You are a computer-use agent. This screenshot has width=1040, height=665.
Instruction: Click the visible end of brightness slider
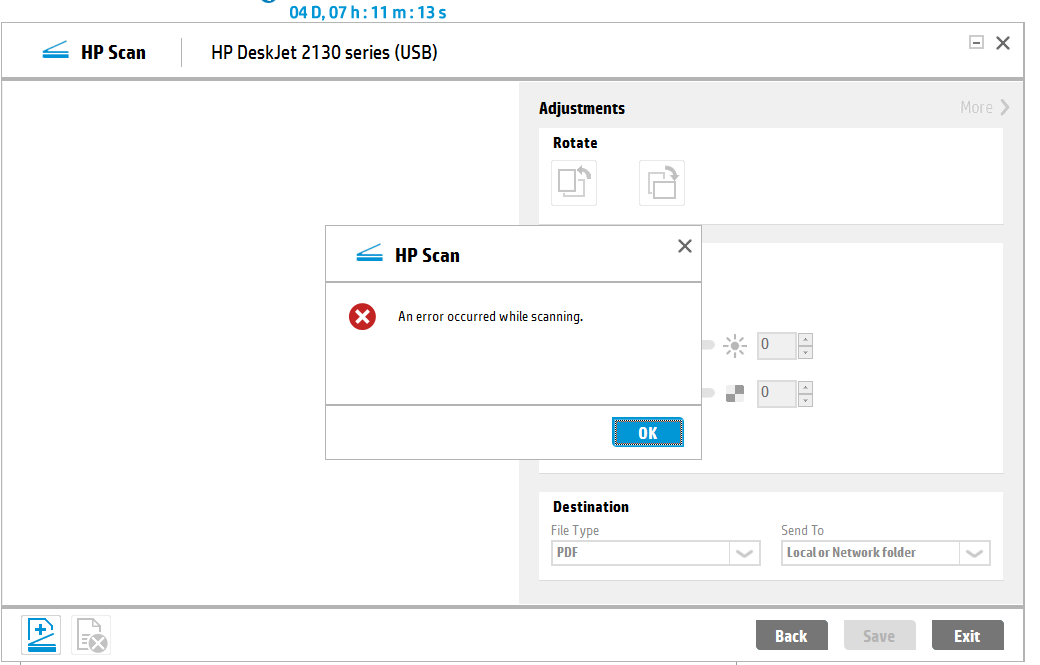(x=708, y=346)
